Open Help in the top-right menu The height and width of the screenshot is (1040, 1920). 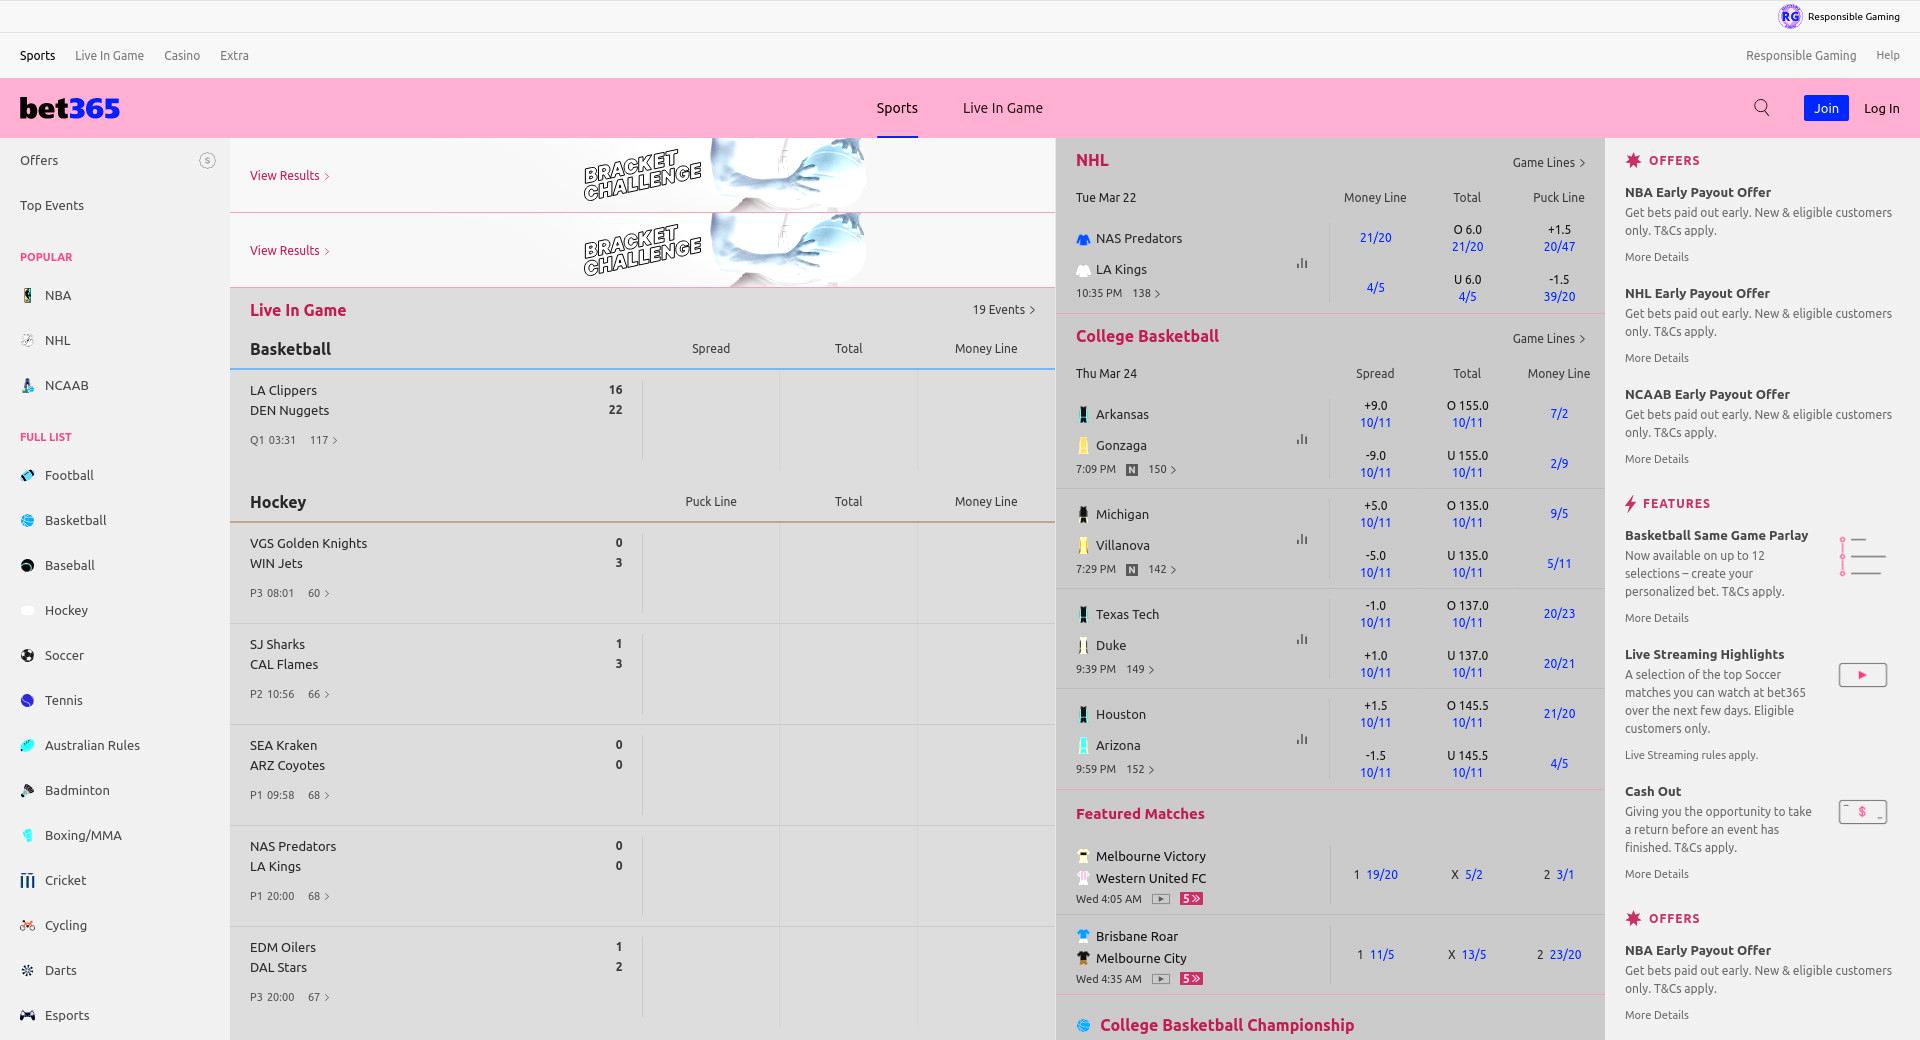[1888, 55]
